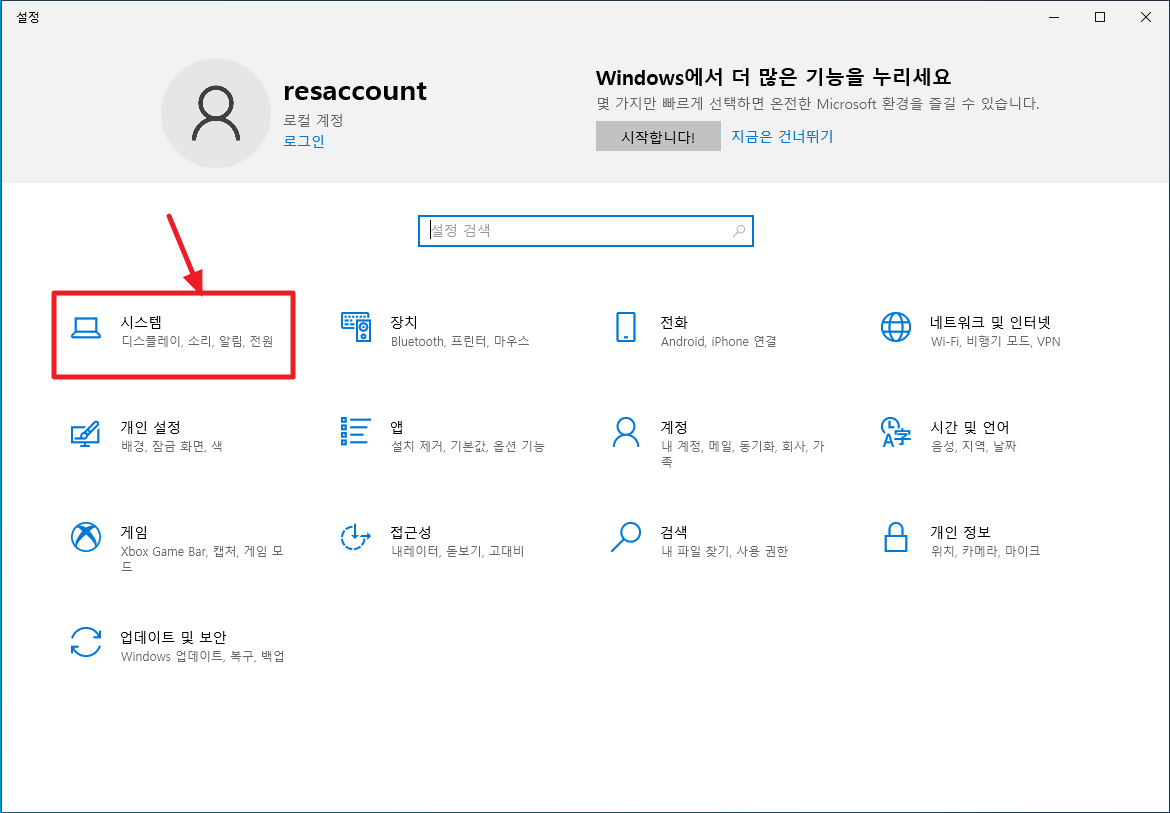Open the 시스템 laptop icon

86,327
